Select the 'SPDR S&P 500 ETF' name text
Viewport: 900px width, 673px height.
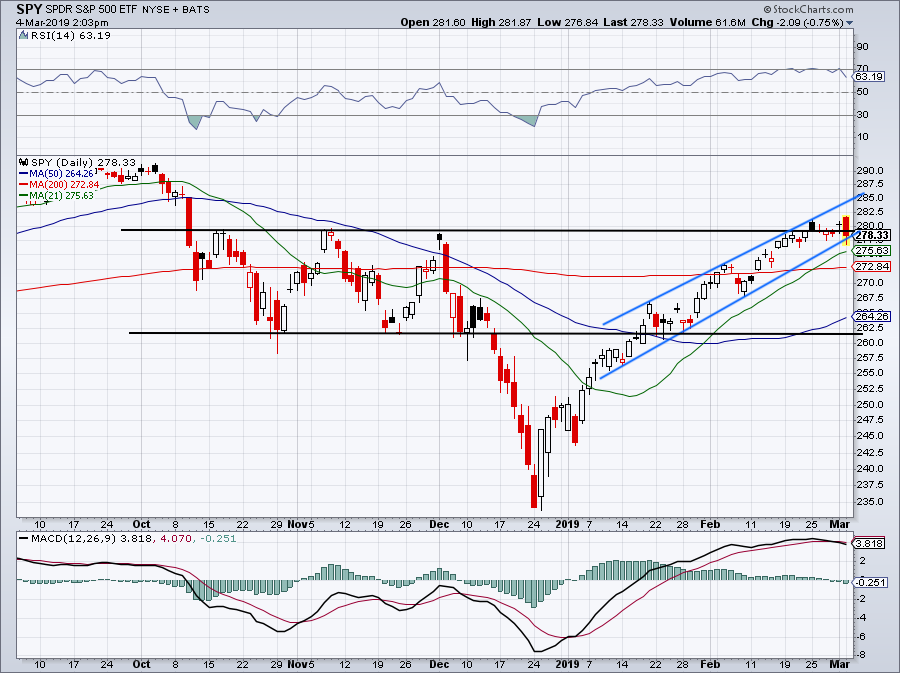pyautogui.click(x=91, y=10)
